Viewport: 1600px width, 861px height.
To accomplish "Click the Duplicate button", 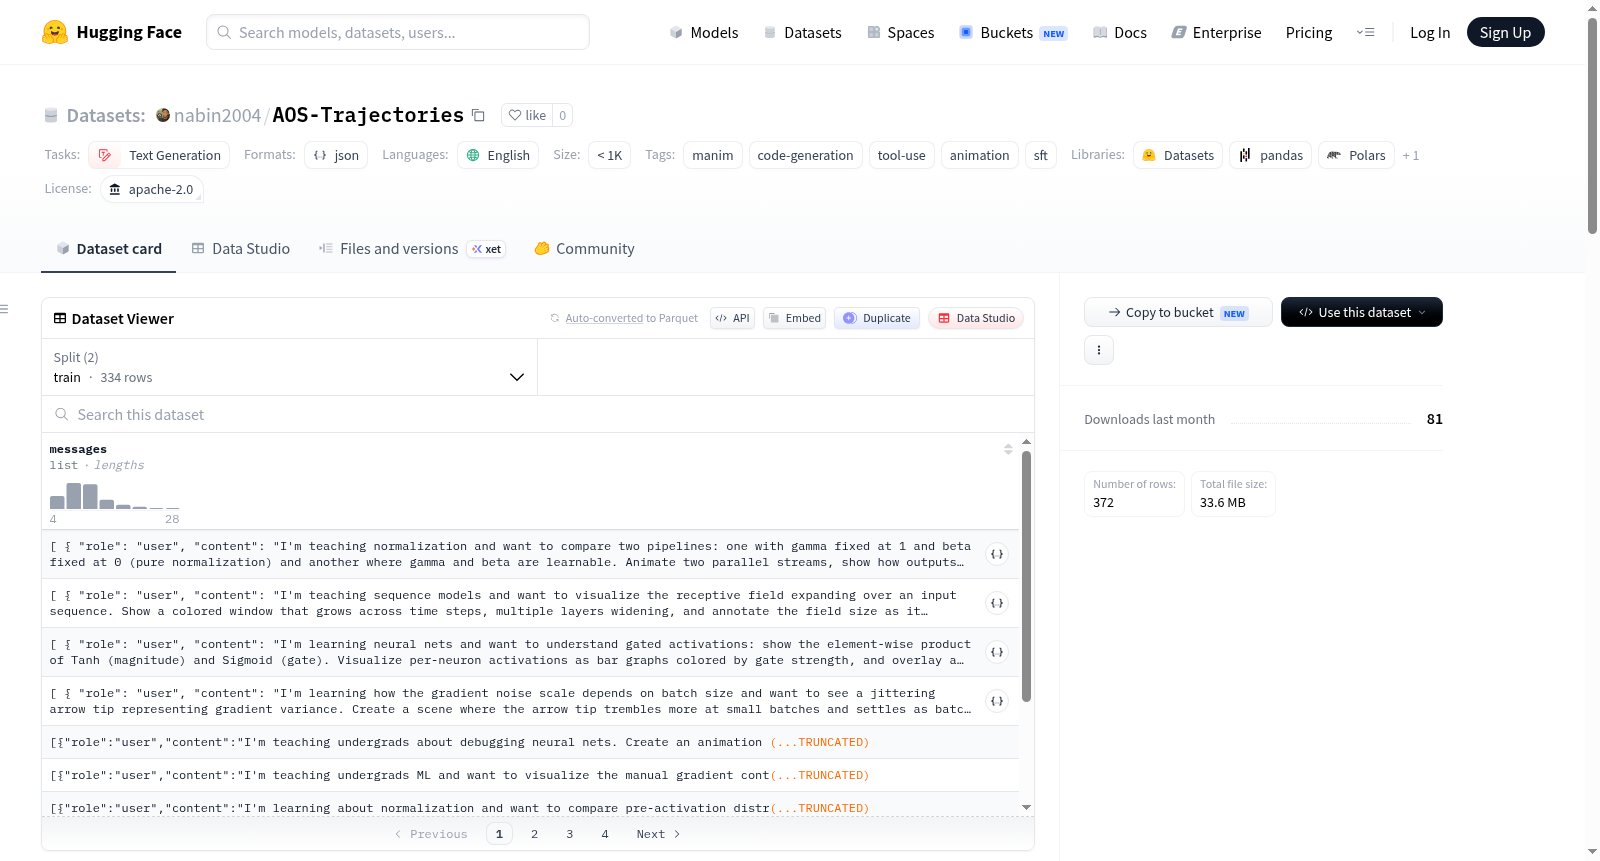I will tap(877, 318).
